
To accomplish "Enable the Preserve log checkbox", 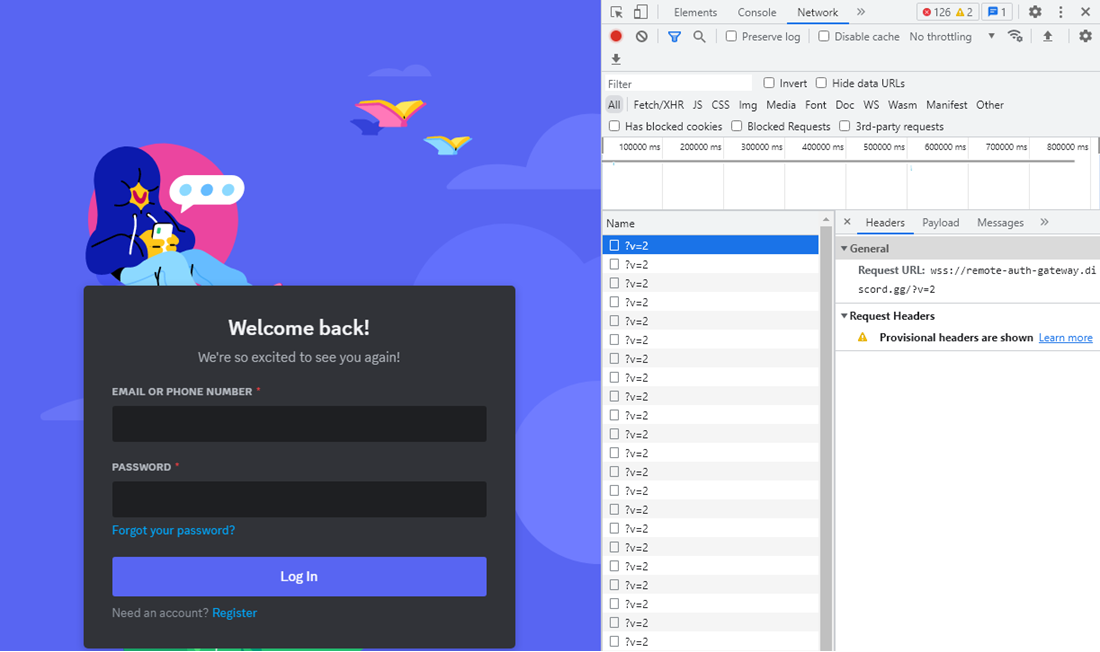I will (x=731, y=36).
